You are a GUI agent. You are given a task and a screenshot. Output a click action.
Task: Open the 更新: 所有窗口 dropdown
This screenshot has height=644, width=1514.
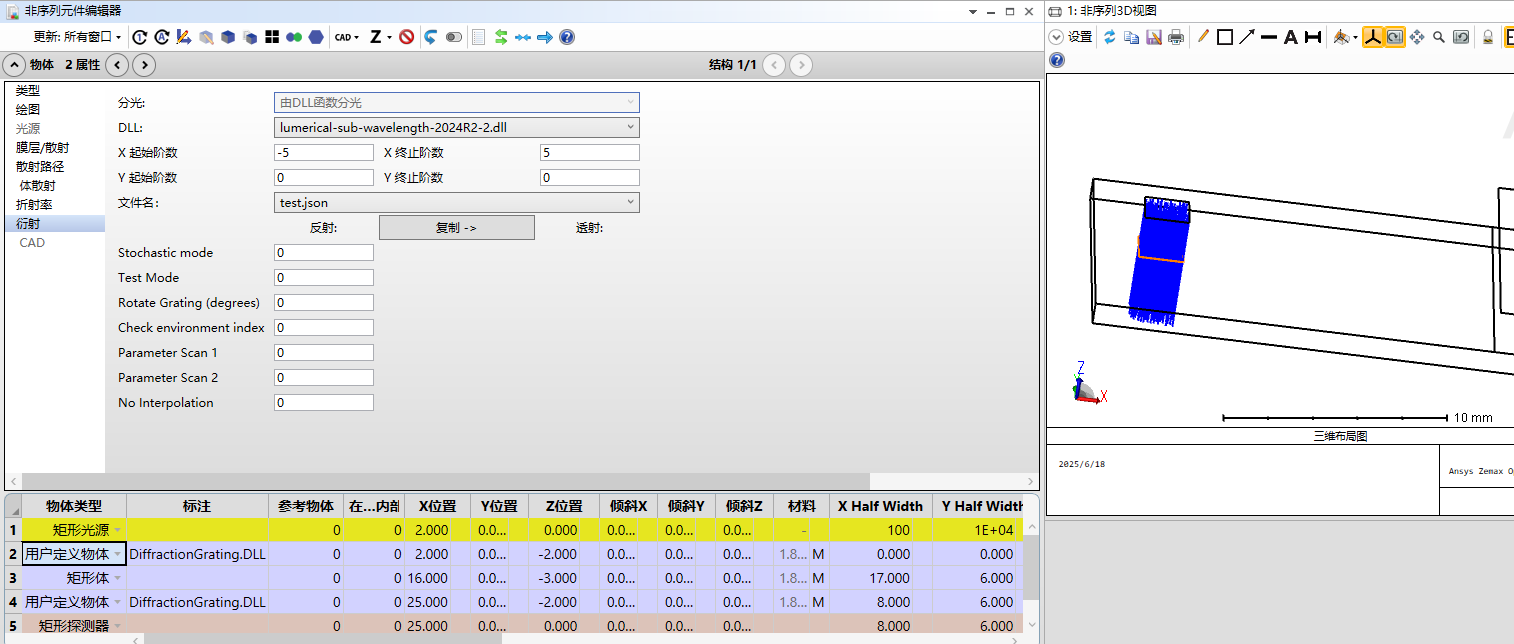[78, 37]
